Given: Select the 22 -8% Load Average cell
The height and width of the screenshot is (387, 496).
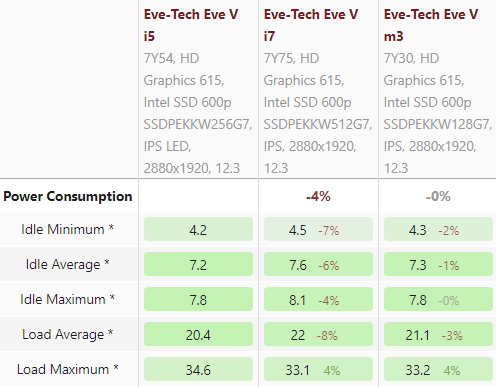Looking at the screenshot, I should click(x=318, y=334).
